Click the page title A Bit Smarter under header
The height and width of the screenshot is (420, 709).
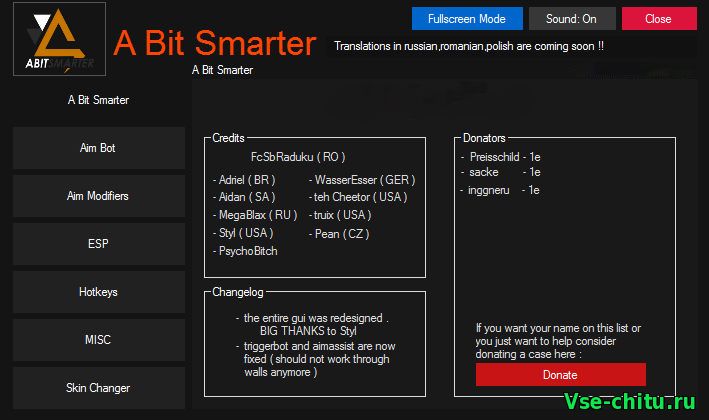click(222, 70)
